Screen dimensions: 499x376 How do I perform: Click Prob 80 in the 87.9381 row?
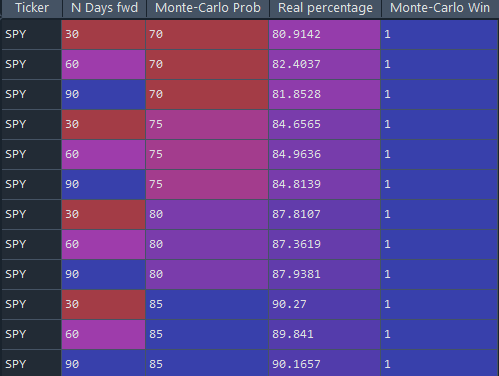[x=207, y=274]
